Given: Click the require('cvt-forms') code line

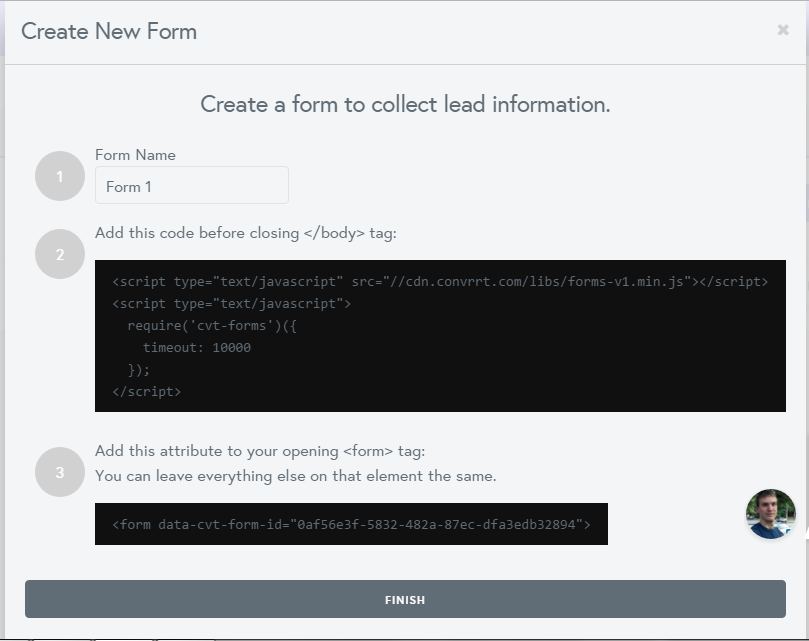Looking at the screenshot, I should tap(212, 326).
